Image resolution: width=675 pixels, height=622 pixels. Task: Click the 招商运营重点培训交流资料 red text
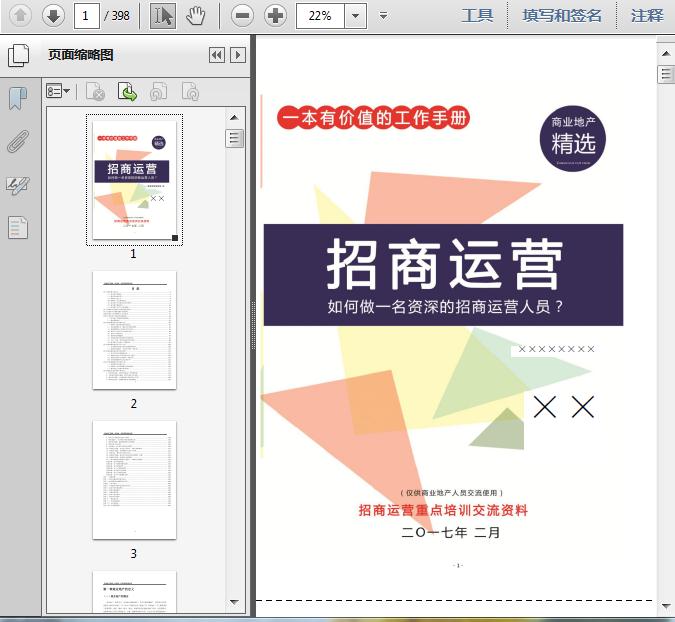tap(443, 510)
